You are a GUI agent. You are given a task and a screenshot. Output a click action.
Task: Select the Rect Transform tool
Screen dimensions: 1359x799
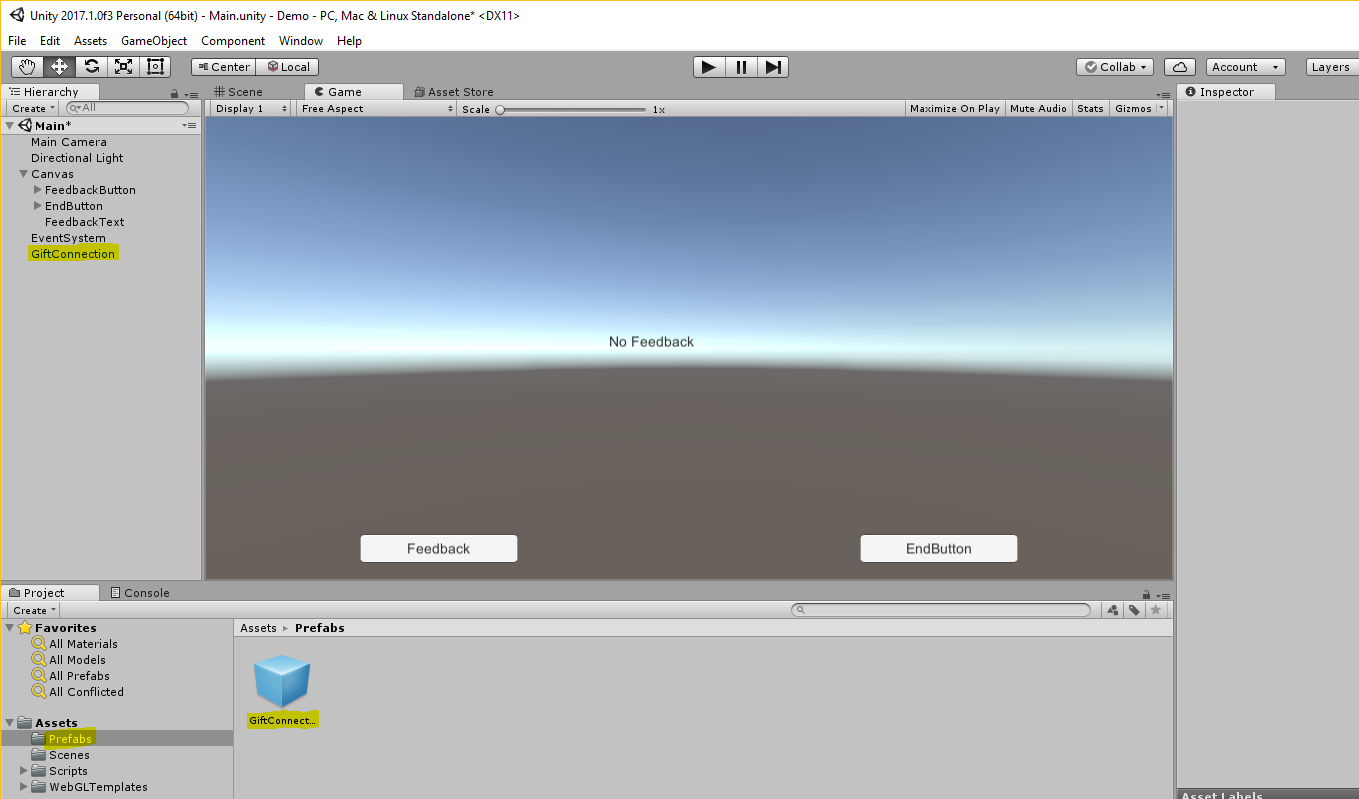[156, 67]
